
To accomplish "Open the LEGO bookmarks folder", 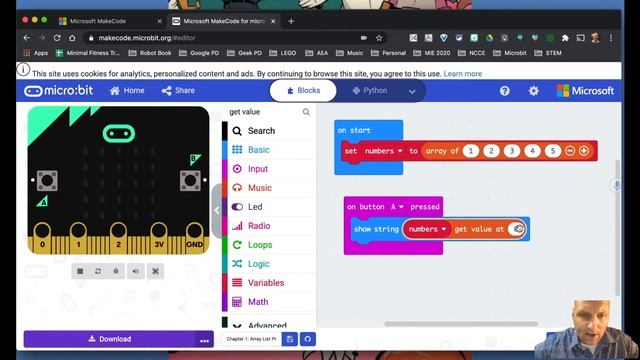I will 282,53.
